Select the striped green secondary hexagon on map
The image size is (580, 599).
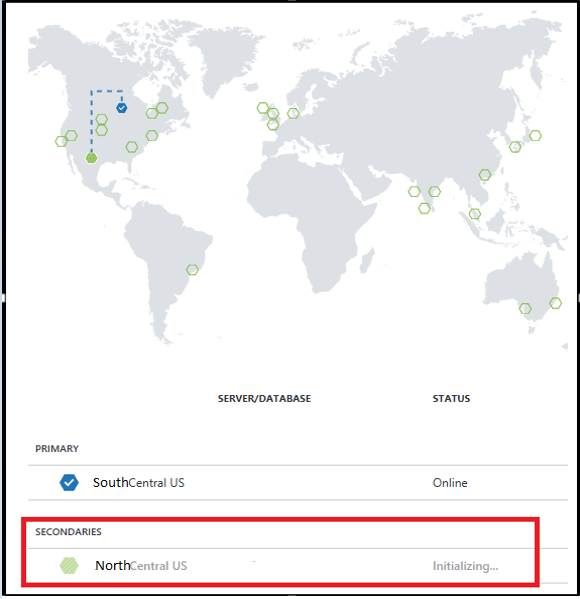click(91, 157)
